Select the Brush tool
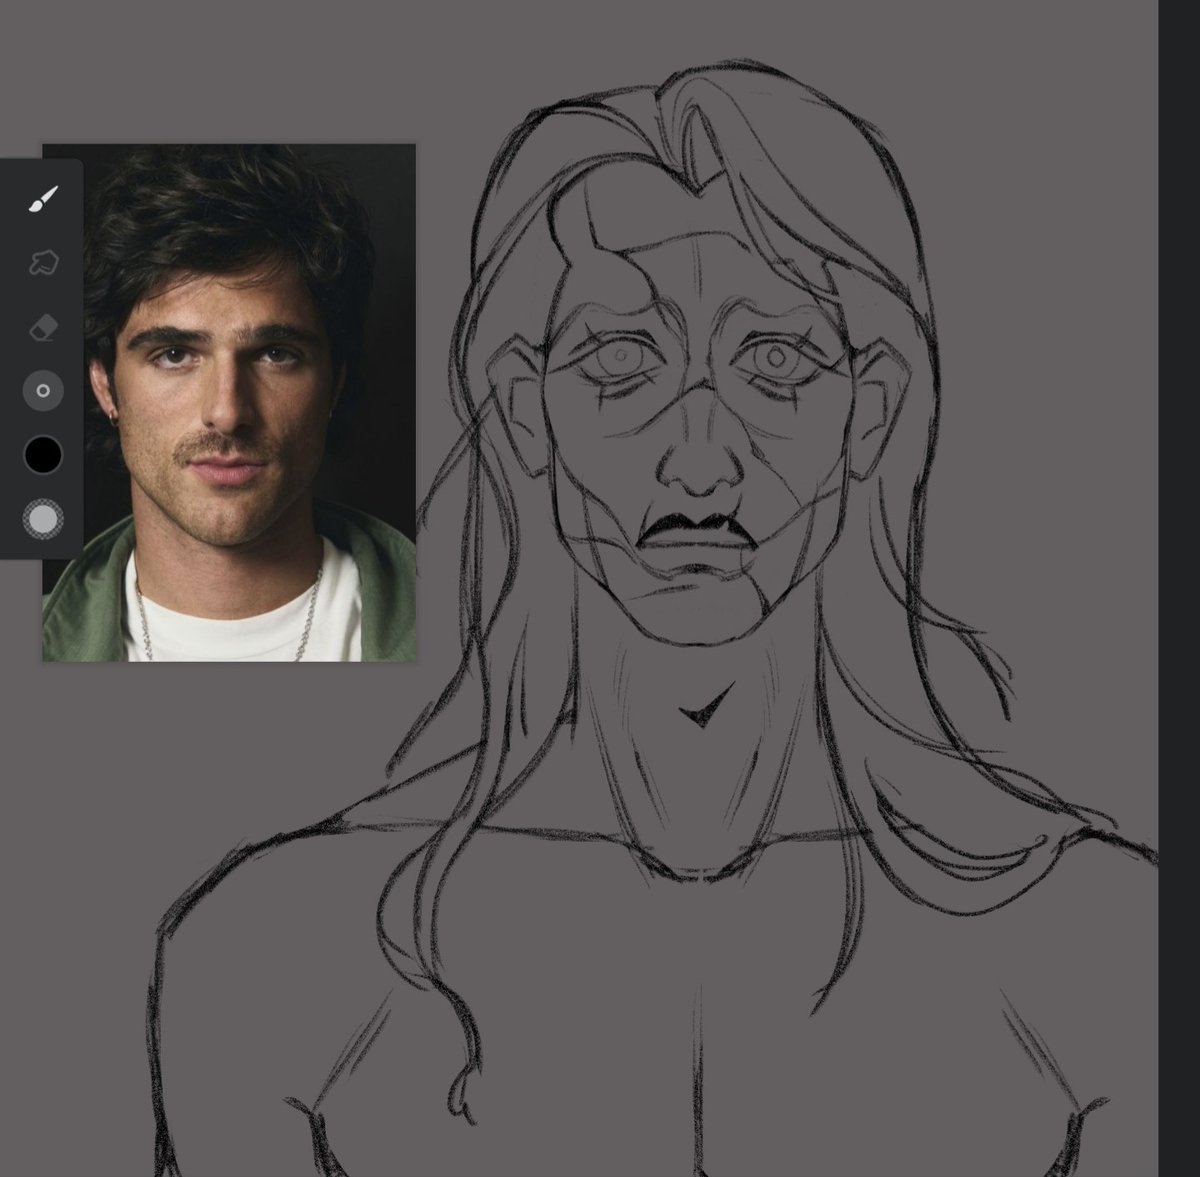1200x1177 pixels. coord(43,198)
